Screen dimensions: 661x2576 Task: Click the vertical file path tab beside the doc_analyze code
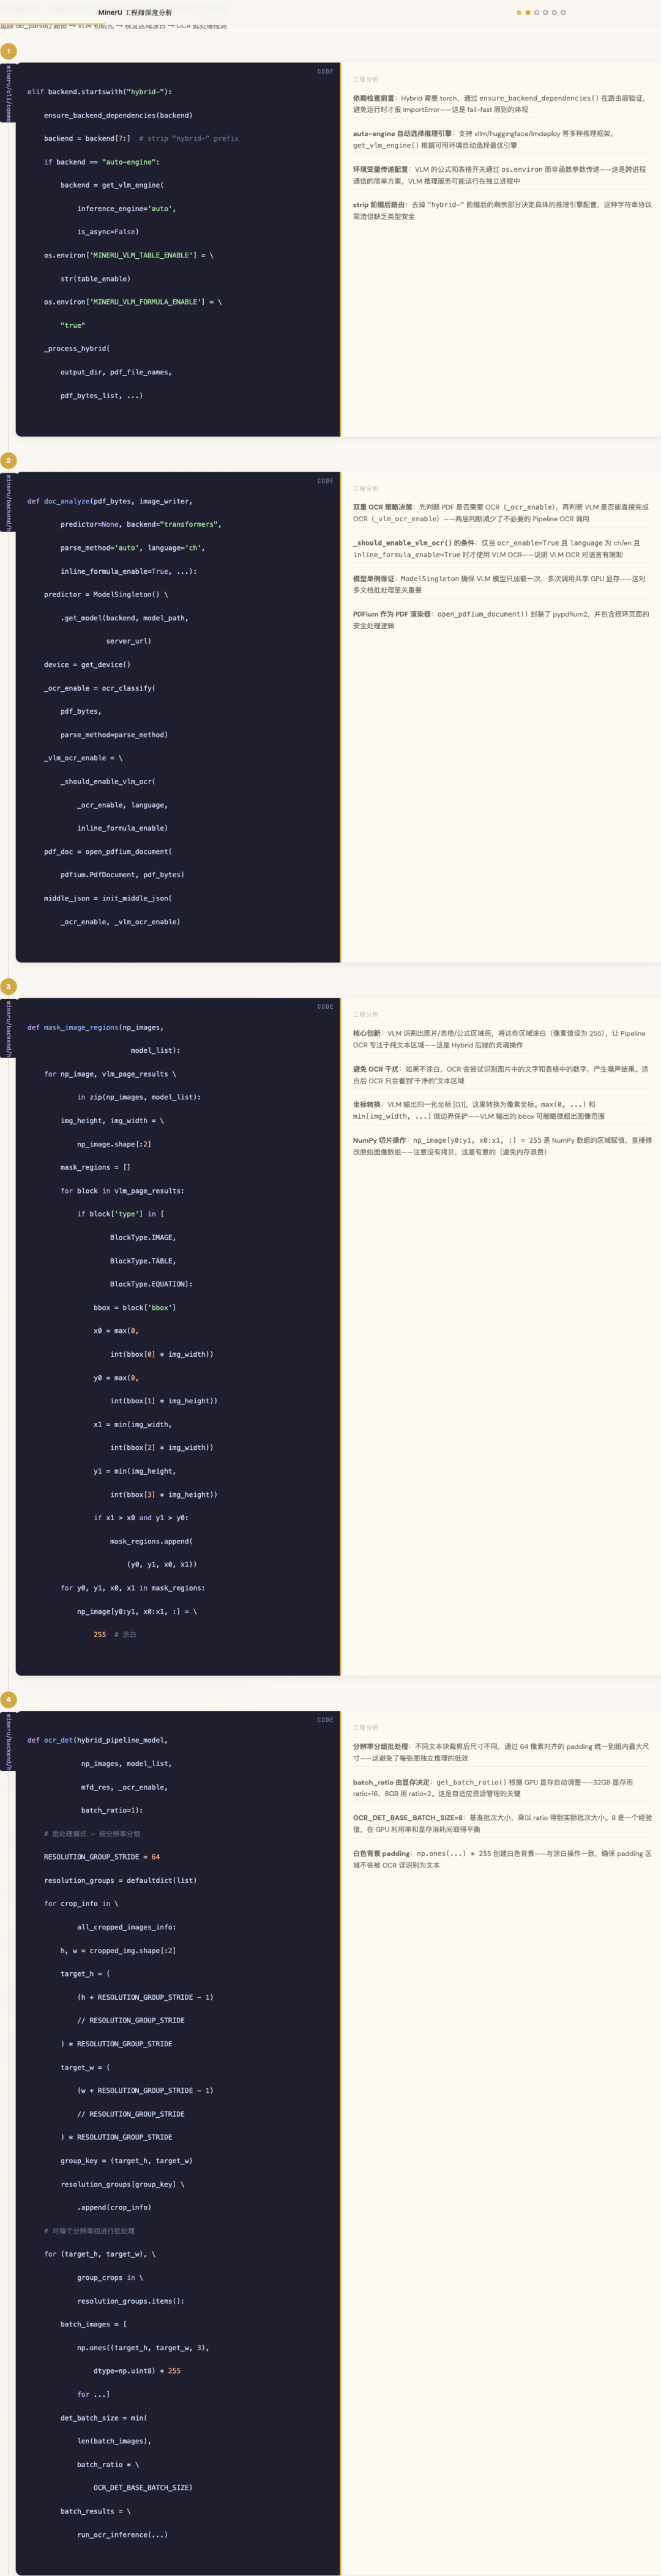coord(8,503)
